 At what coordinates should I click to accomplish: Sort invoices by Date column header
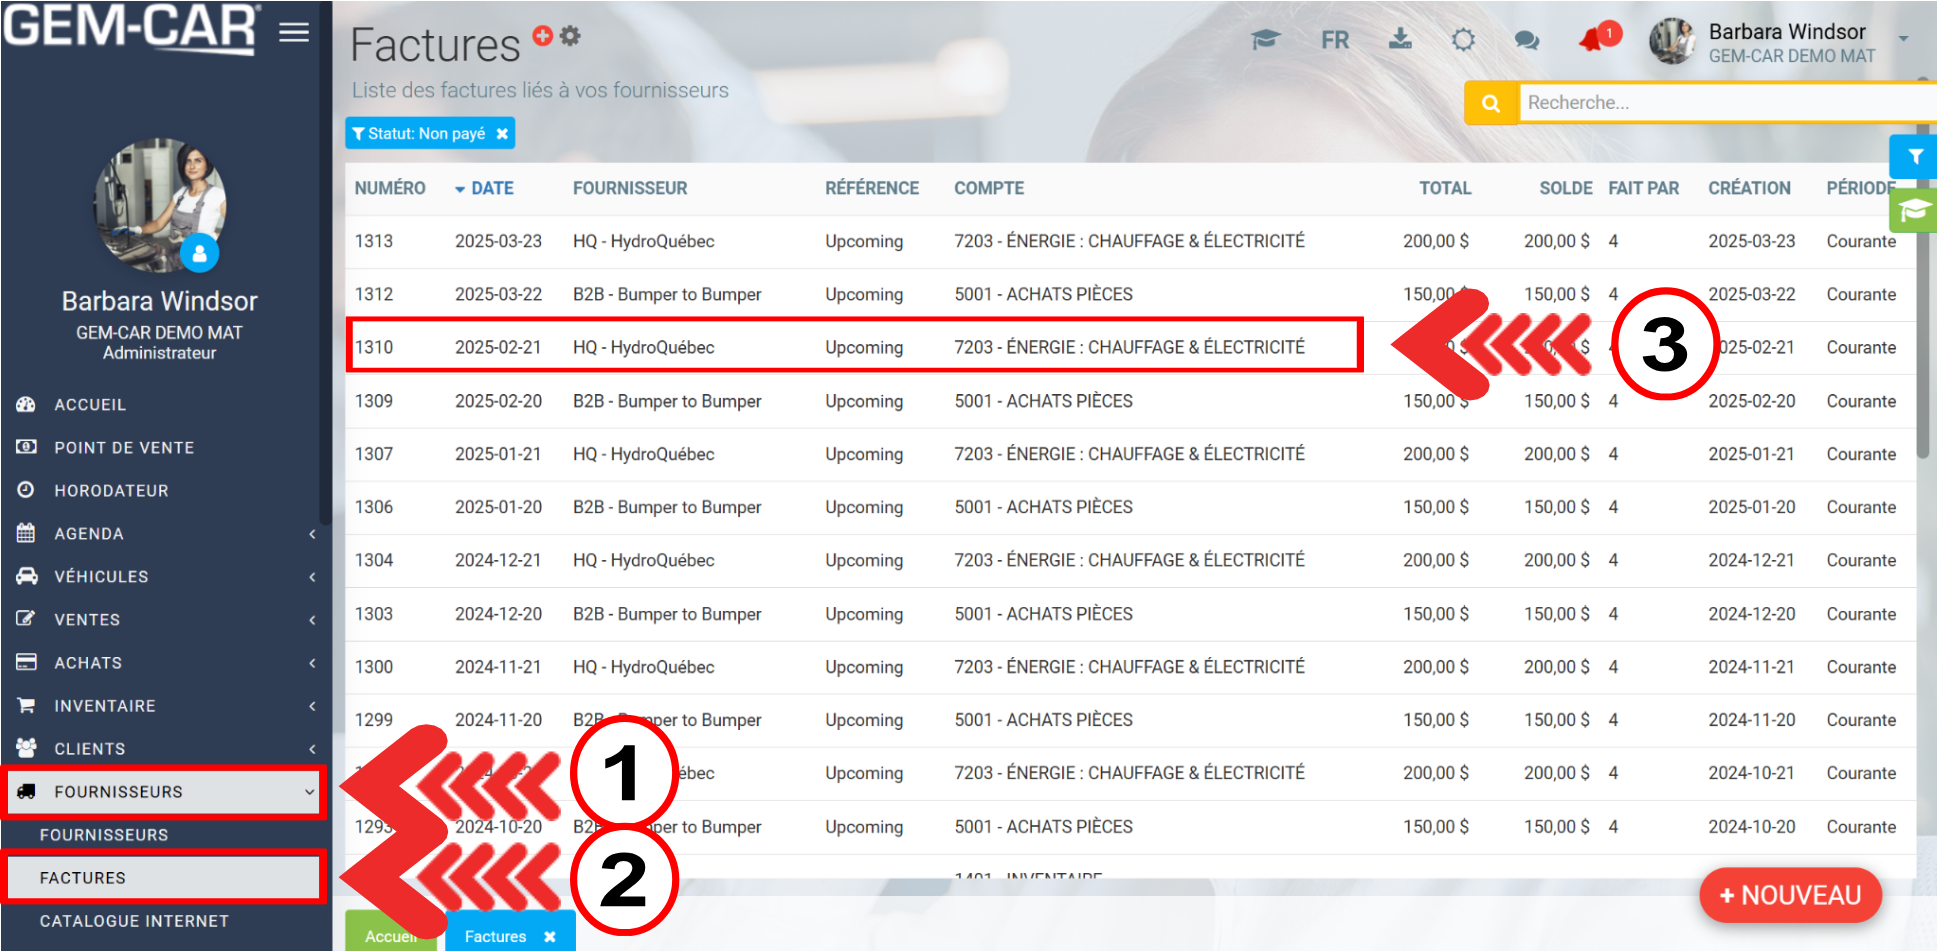491,188
